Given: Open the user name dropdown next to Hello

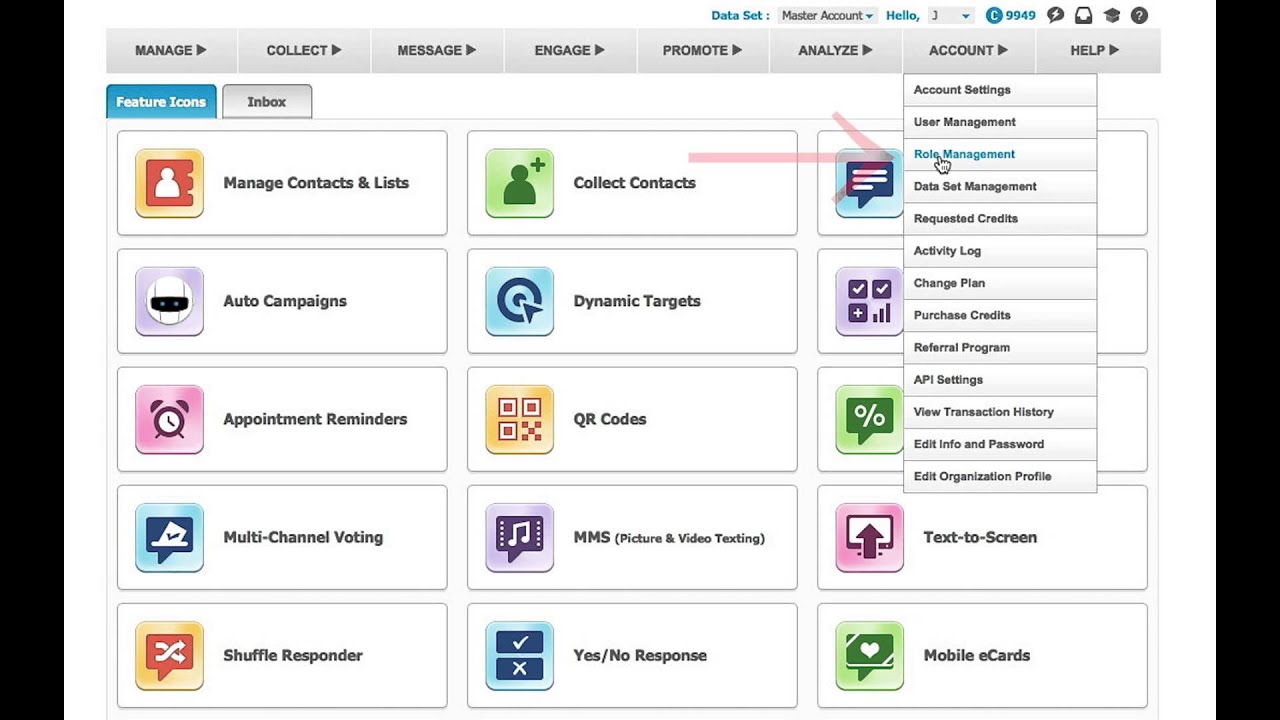Looking at the screenshot, I should pyautogui.click(x=950, y=15).
